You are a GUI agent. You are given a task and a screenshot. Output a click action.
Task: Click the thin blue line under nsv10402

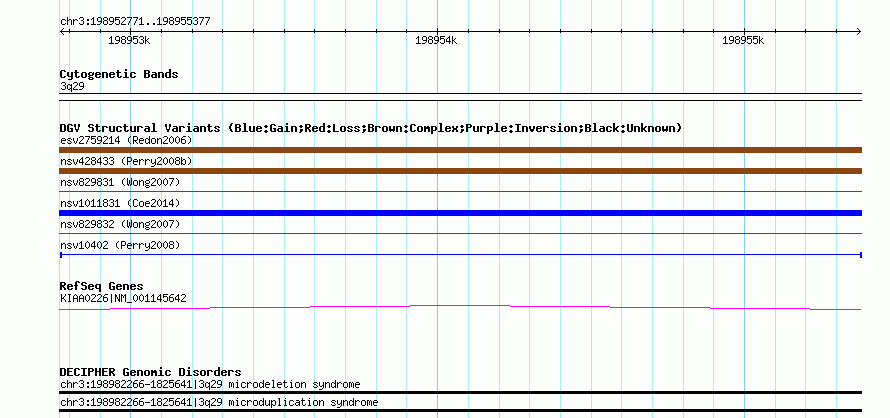click(x=460, y=255)
